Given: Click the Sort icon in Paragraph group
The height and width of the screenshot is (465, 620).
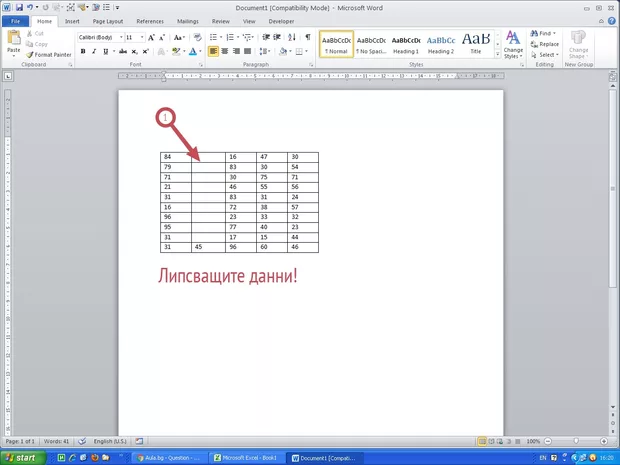Looking at the screenshot, I should [x=294, y=37].
